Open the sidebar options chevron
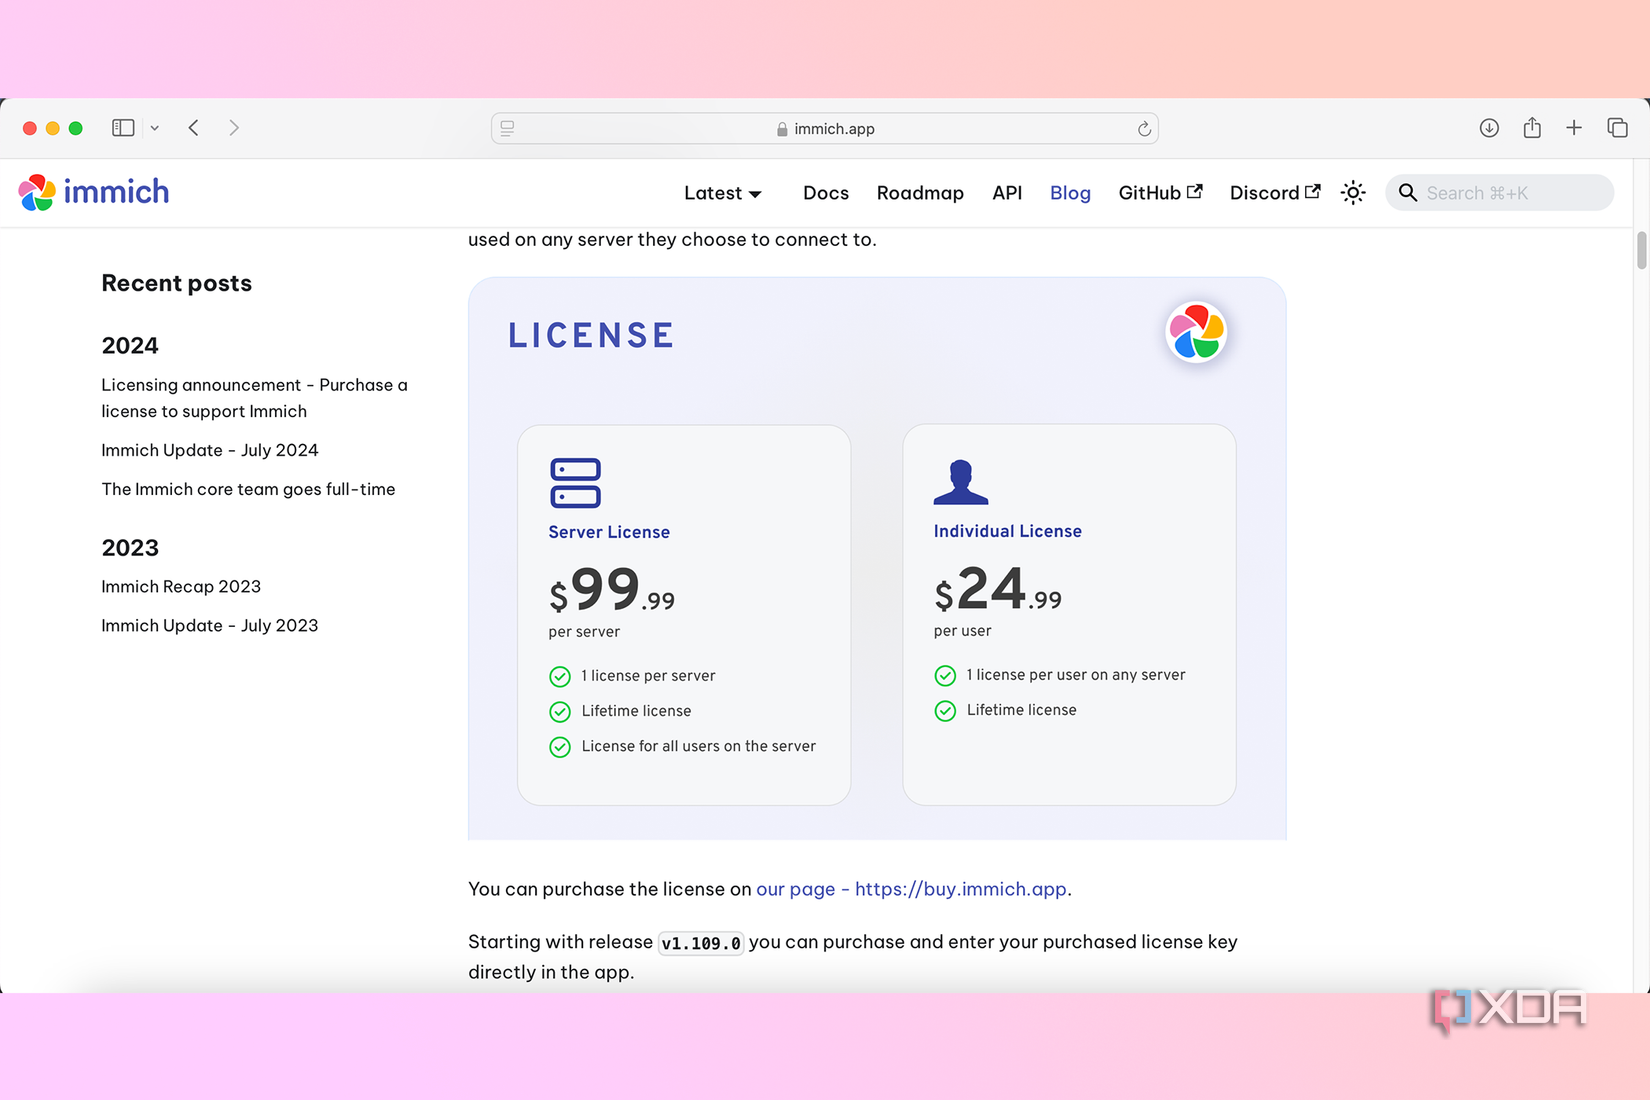Image resolution: width=1650 pixels, height=1100 pixels. tap(154, 128)
